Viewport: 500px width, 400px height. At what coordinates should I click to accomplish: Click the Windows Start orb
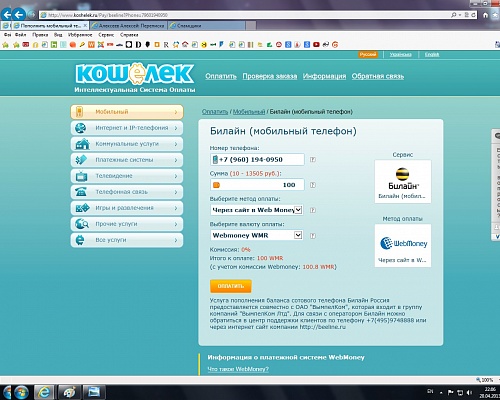click(x=21, y=392)
